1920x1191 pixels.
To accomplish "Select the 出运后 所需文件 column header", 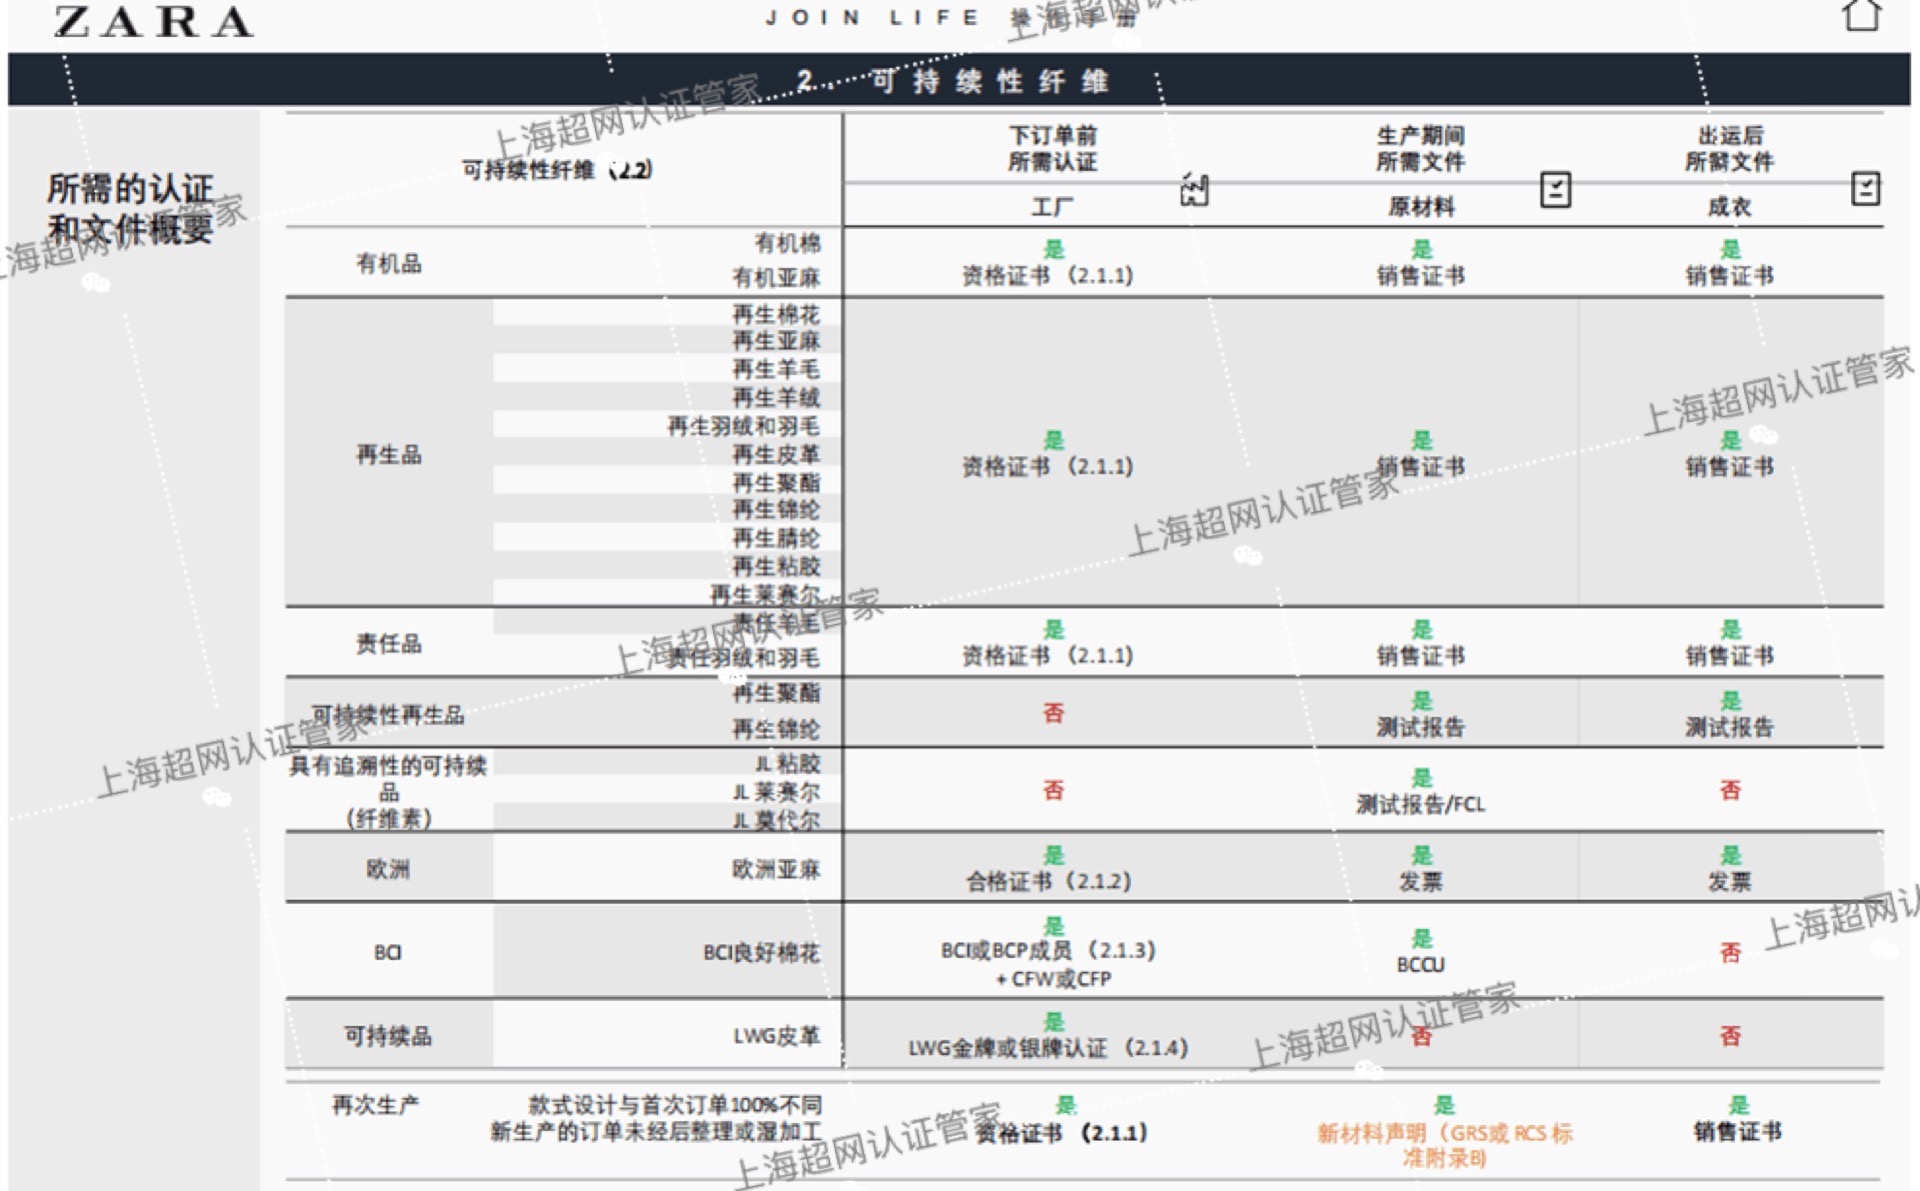I will click(1730, 148).
